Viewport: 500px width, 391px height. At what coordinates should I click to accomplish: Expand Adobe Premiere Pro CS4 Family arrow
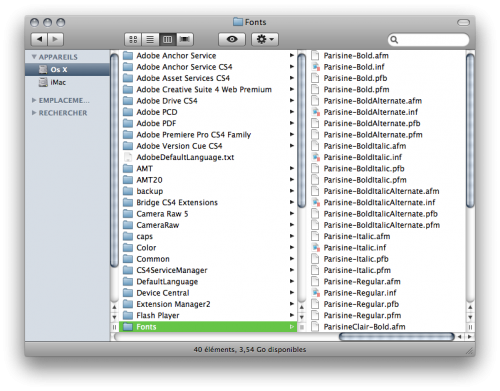click(292, 135)
